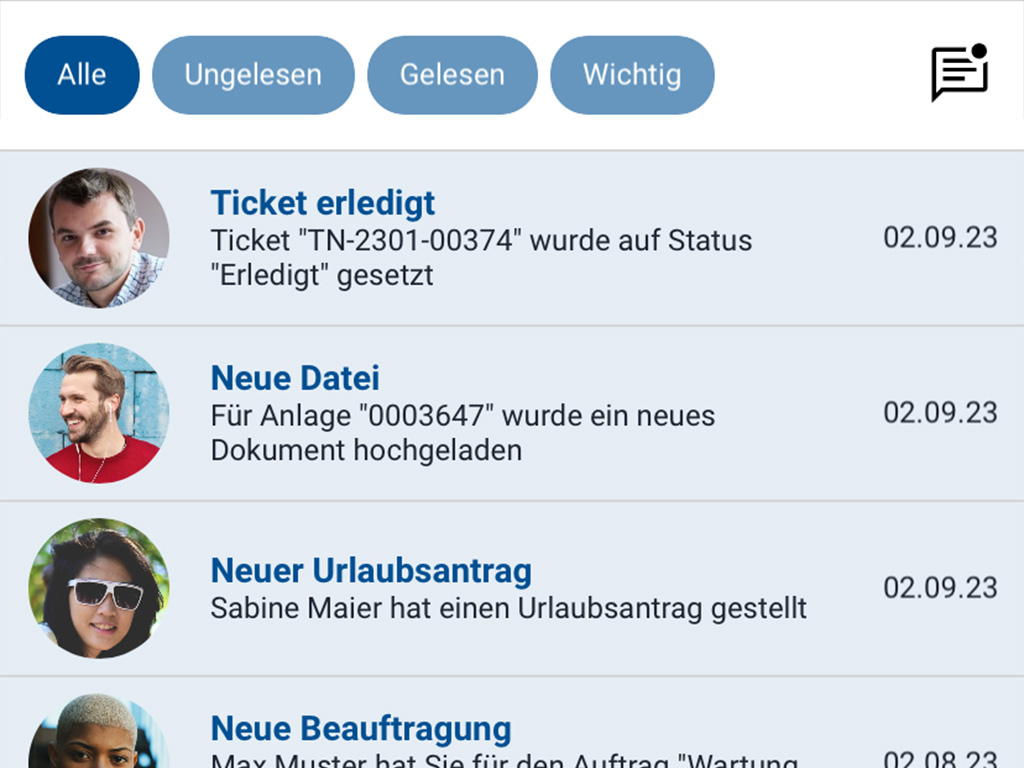Viewport: 1024px width, 768px height.
Task: Click date of Neue Datei entry
Action: 940,412
